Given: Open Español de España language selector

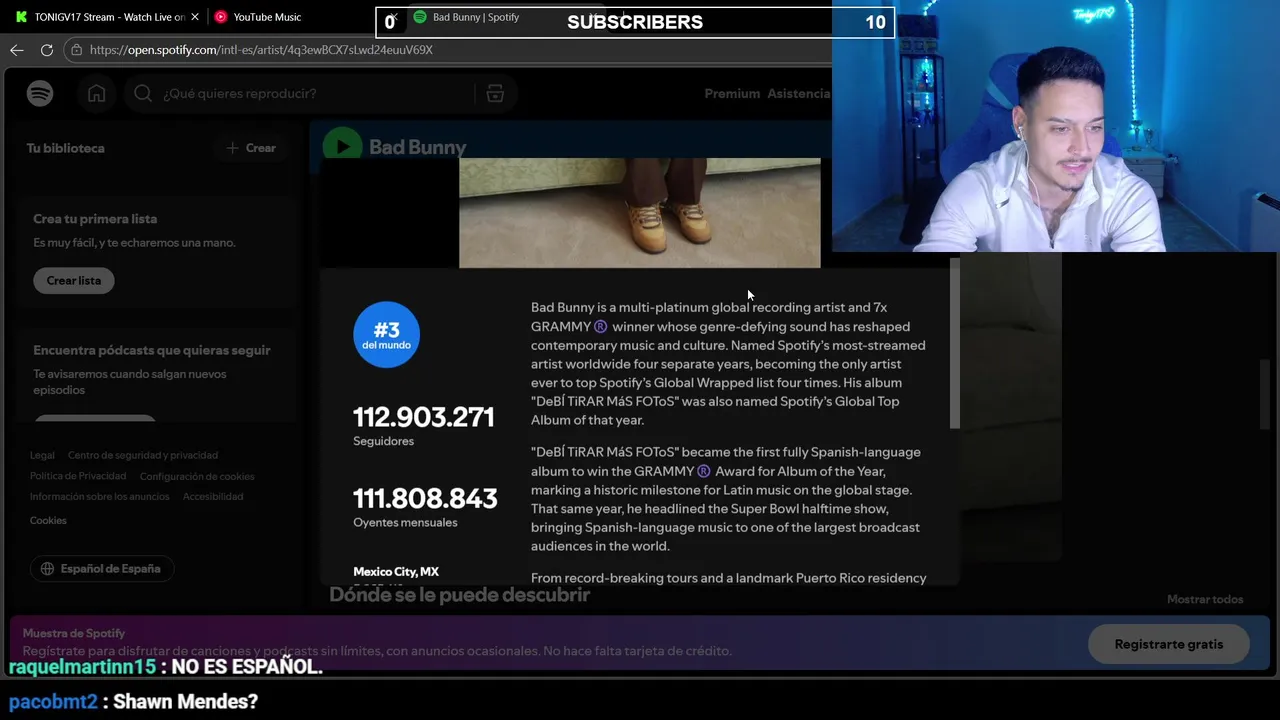Looking at the screenshot, I should tap(101, 569).
